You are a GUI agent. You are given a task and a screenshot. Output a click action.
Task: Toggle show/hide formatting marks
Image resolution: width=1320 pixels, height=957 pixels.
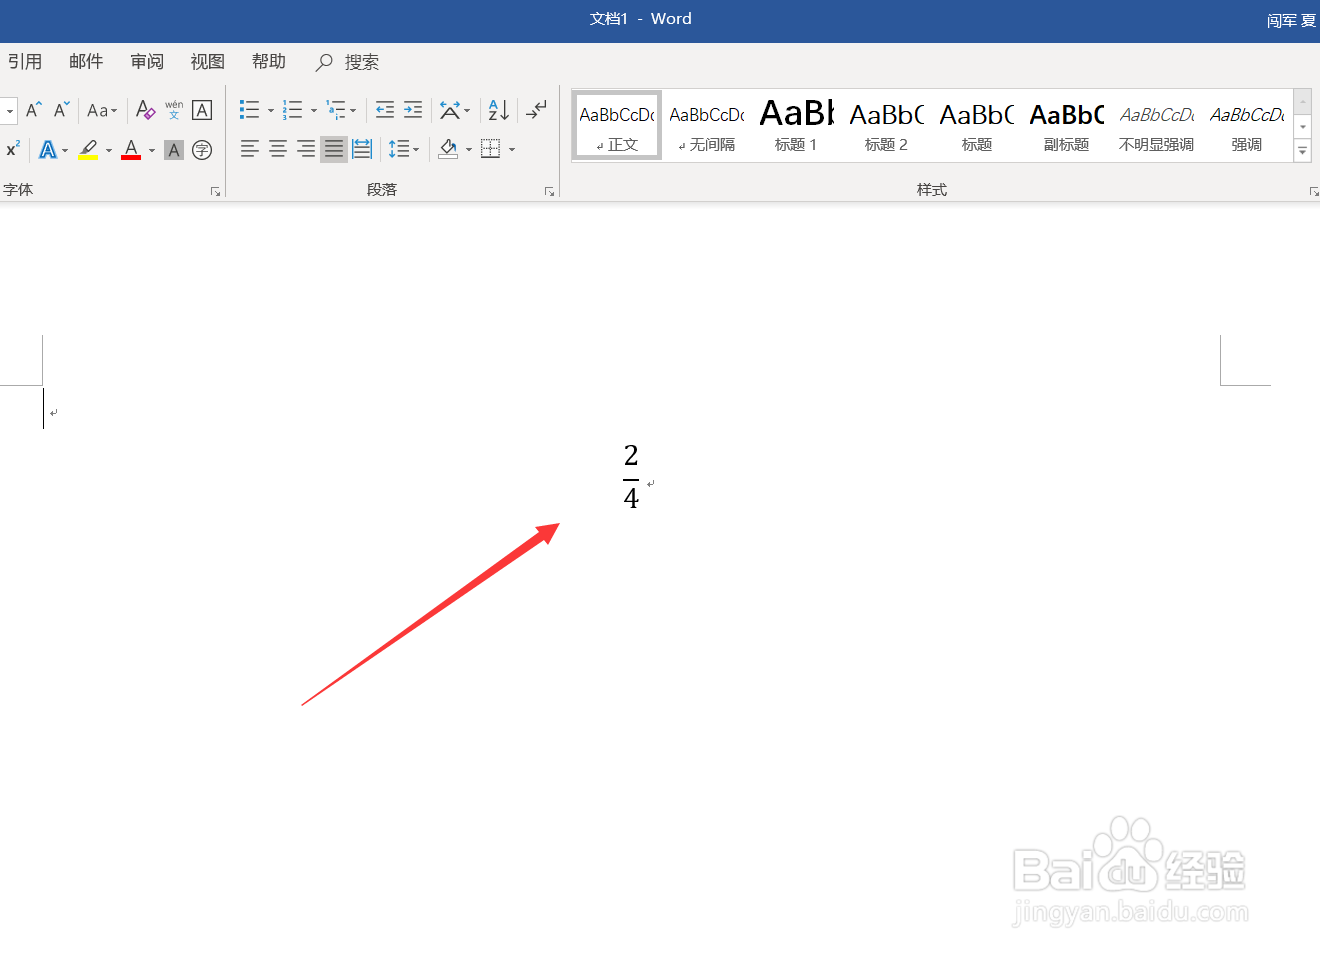point(537,110)
